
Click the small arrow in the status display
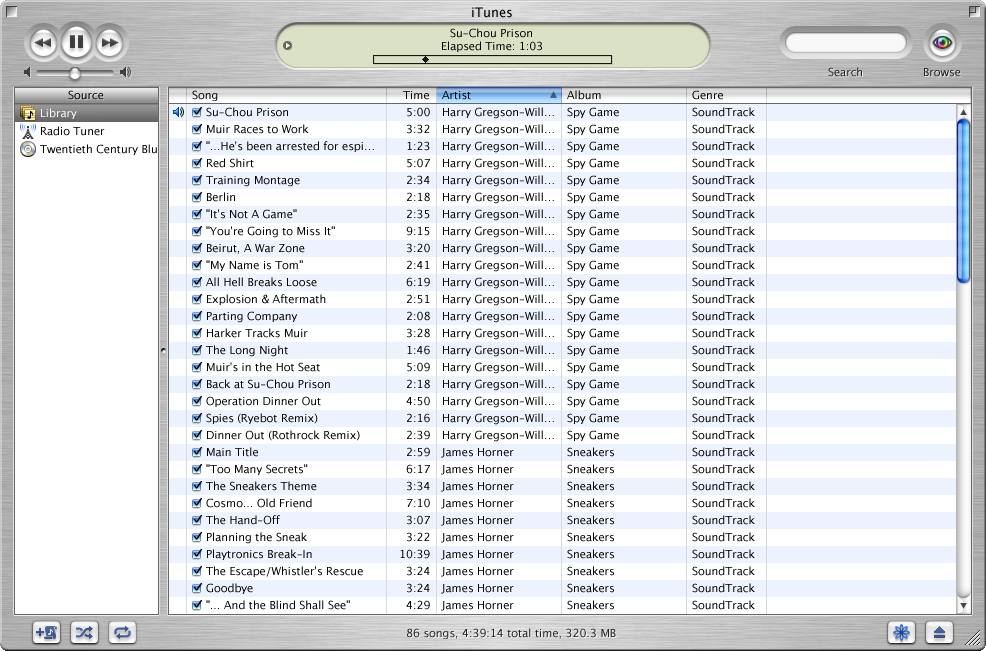[x=287, y=45]
